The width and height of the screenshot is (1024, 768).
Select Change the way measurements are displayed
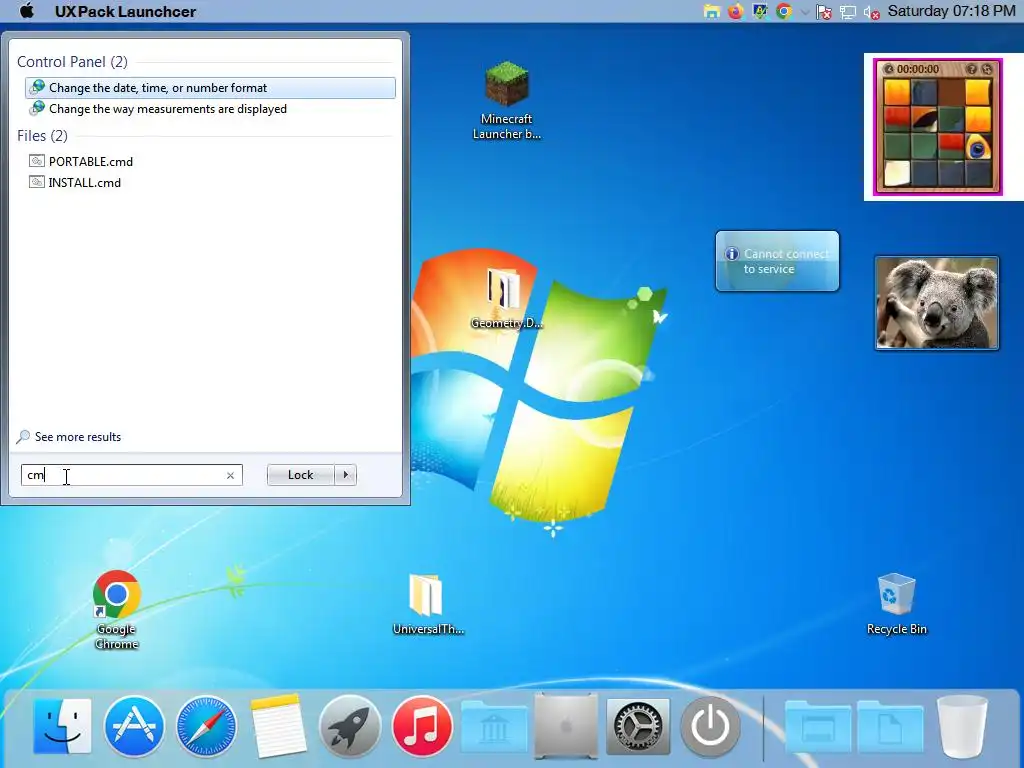click(x=210, y=108)
